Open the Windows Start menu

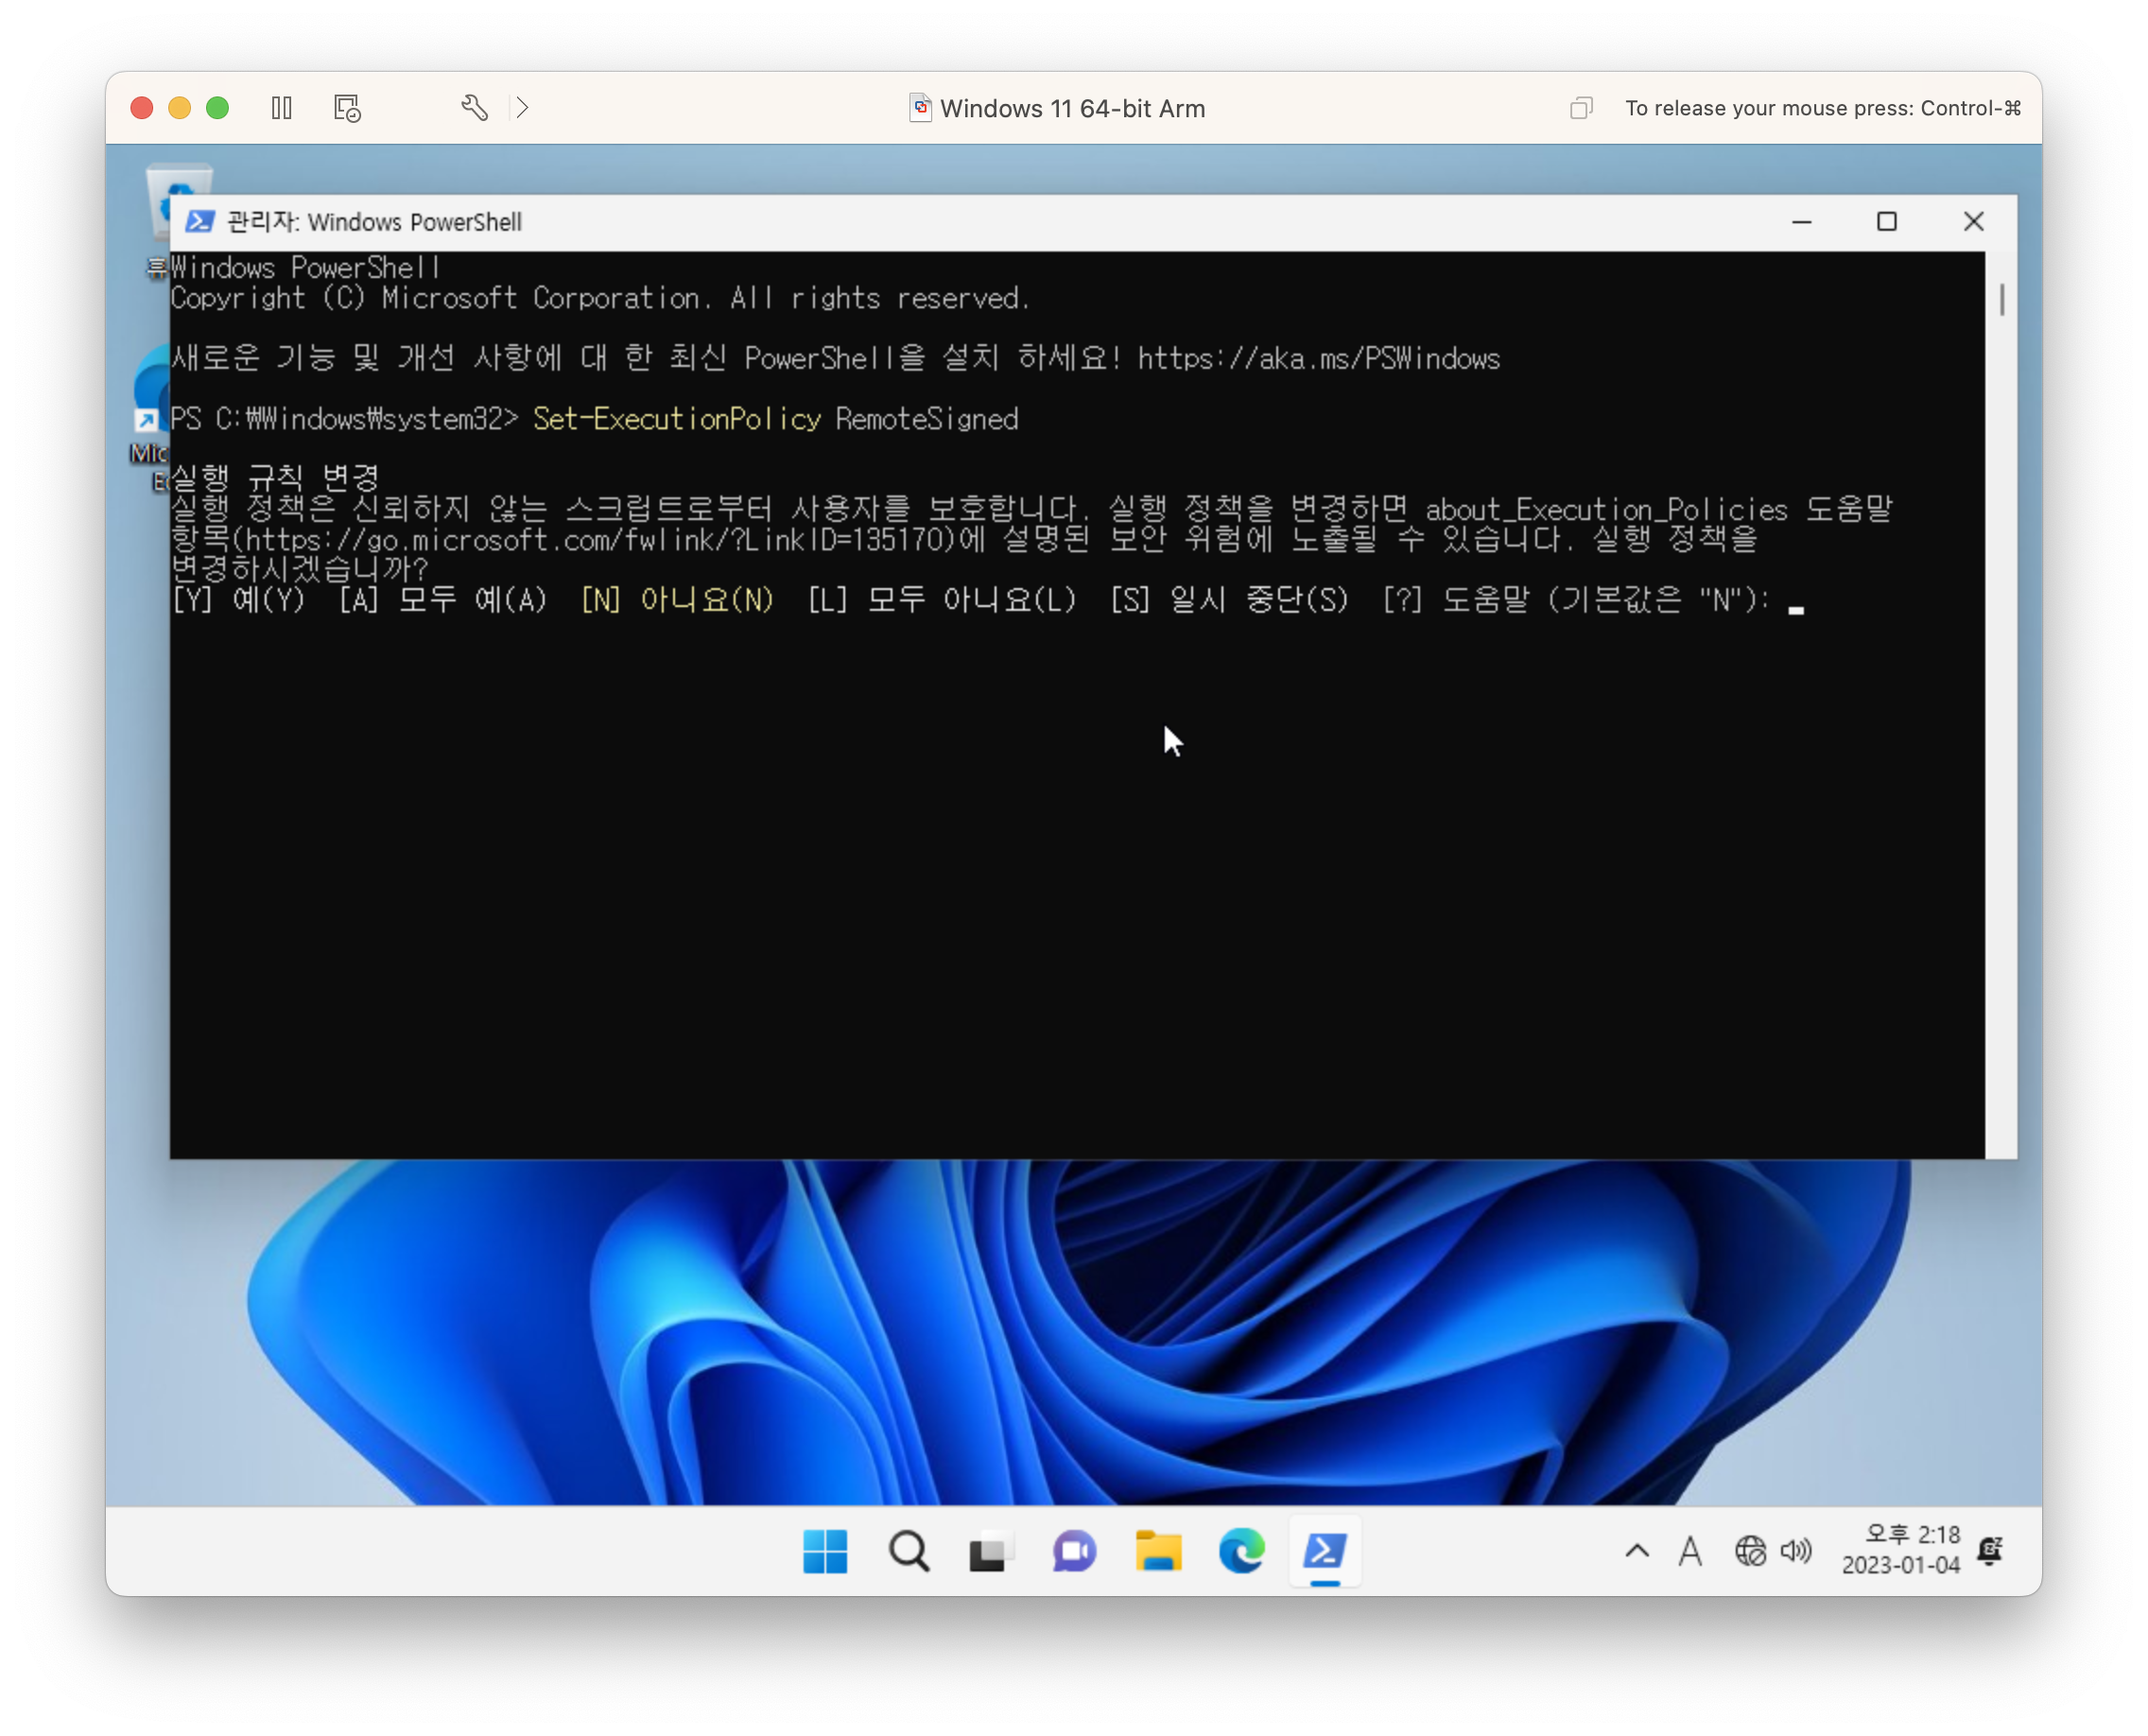[825, 1551]
